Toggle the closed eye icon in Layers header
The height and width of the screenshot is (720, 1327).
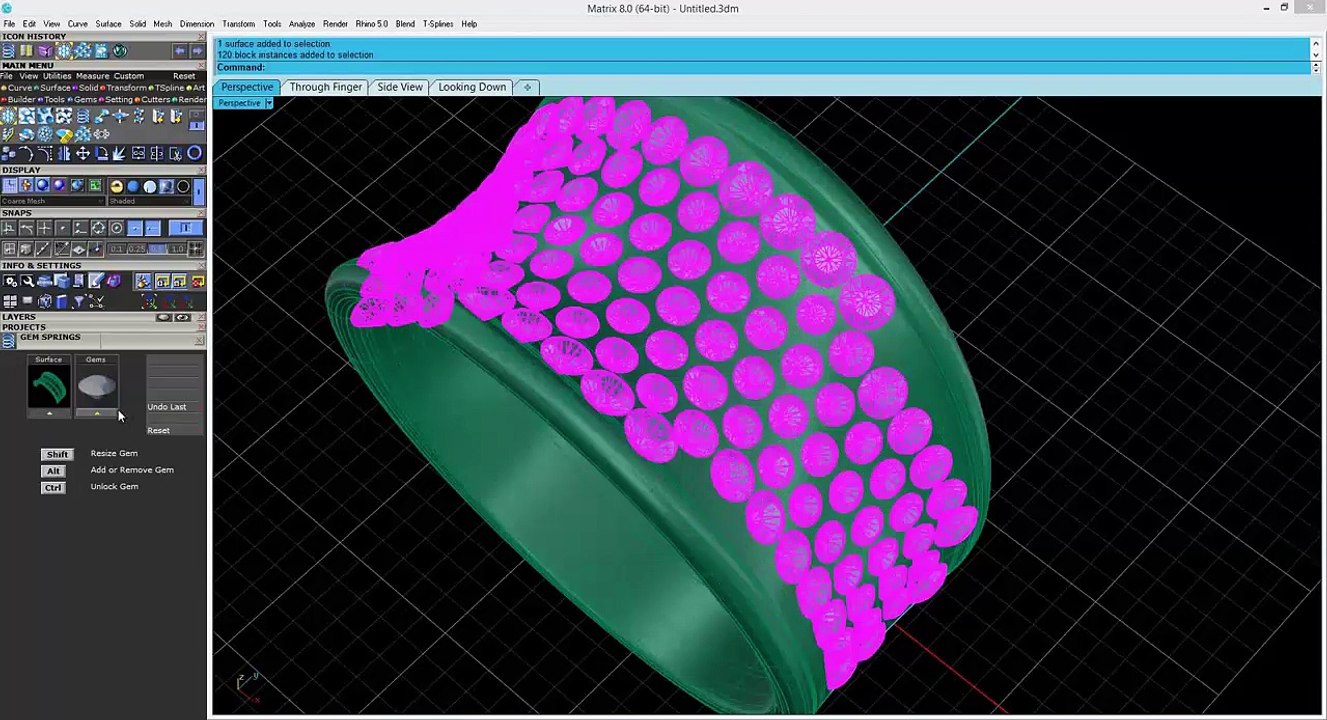[x=164, y=318]
